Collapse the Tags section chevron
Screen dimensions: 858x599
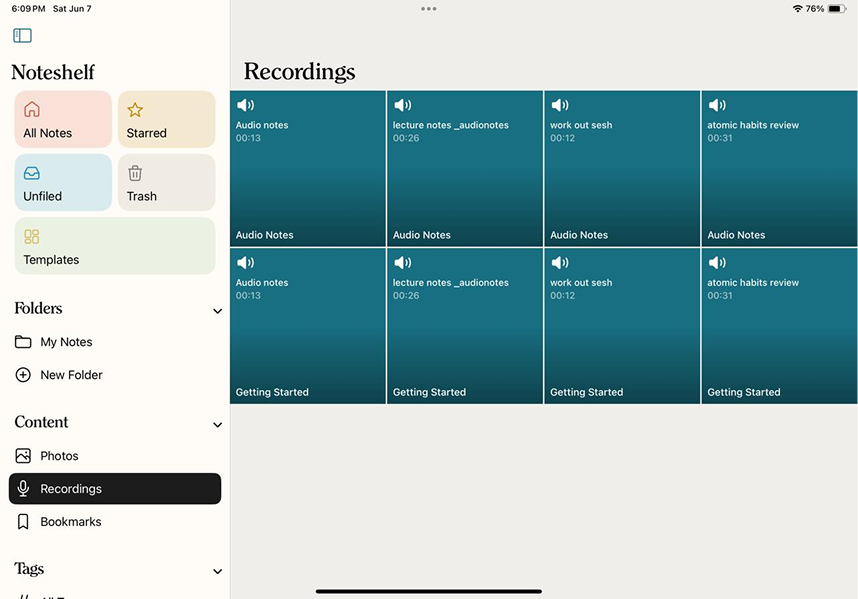[217, 571]
